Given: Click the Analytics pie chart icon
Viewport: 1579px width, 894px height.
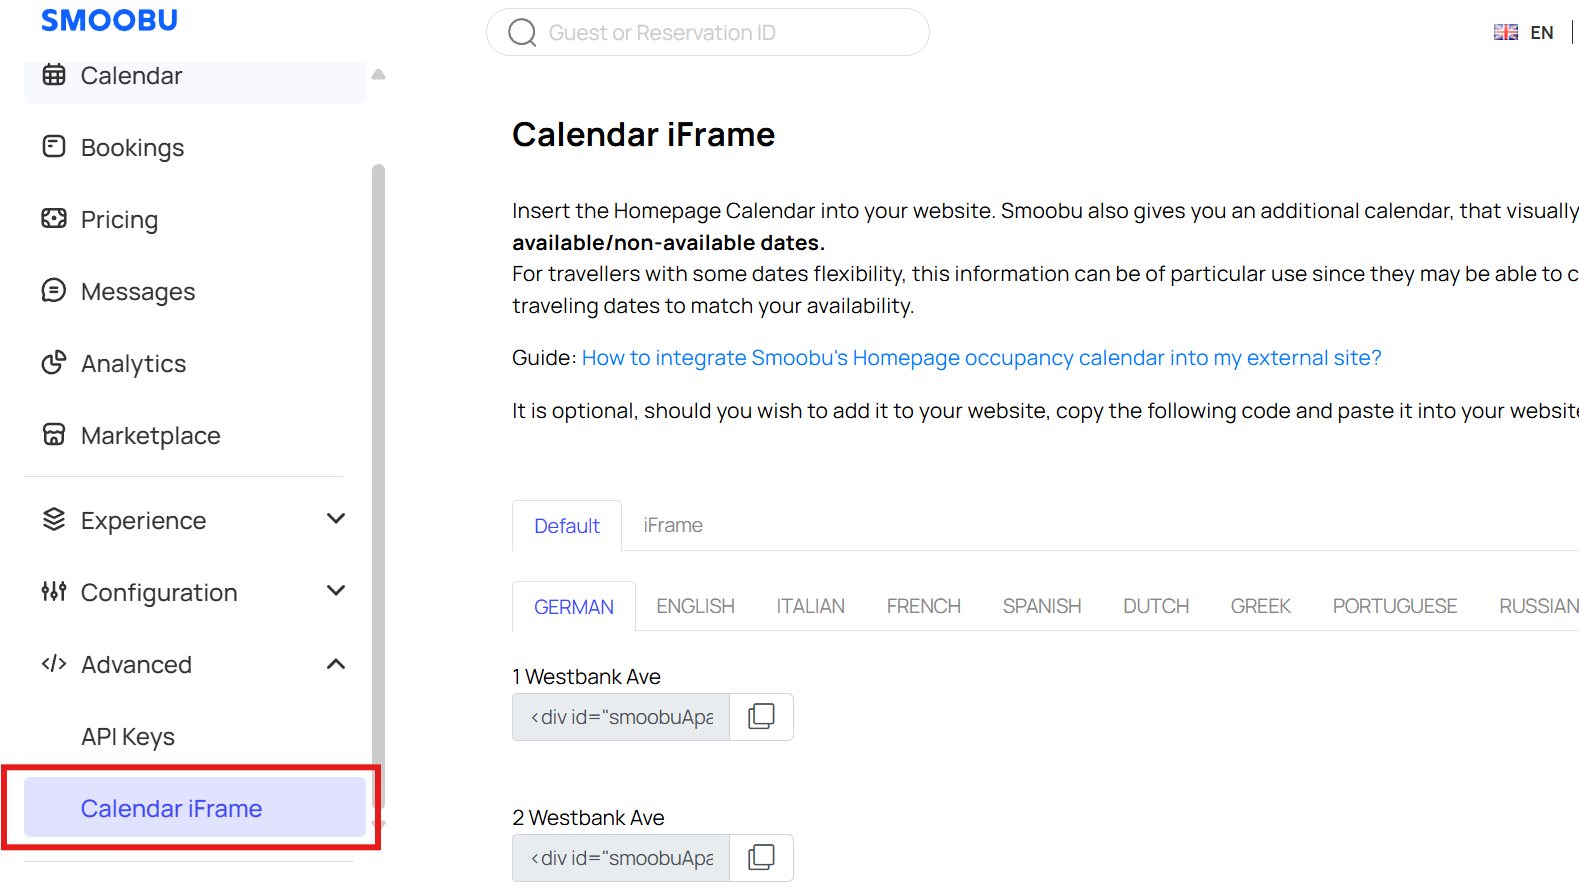Looking at the screenshot, I should (x=54, y=363).
